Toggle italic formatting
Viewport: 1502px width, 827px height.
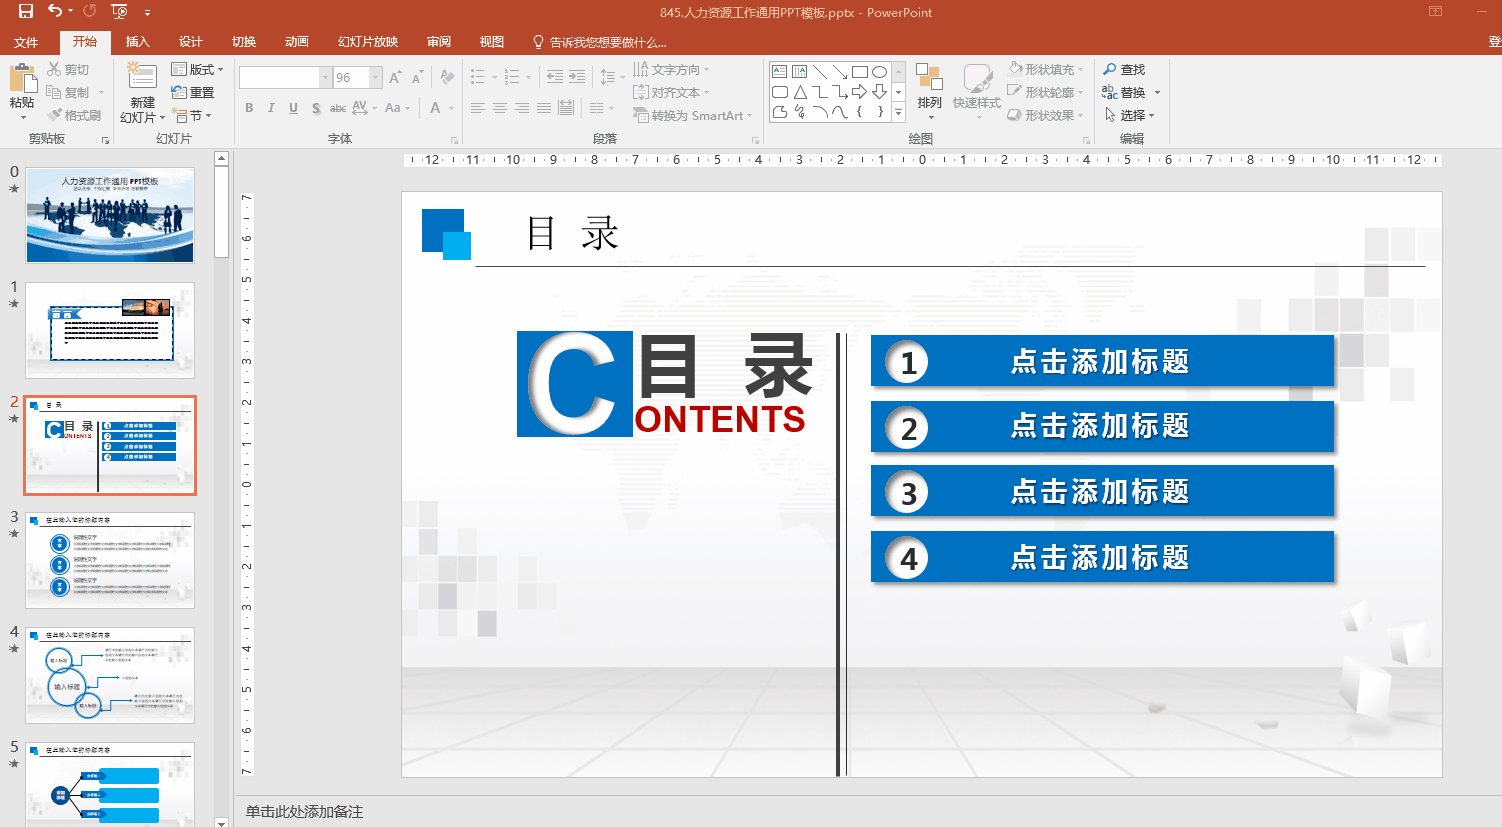[271, 108]
